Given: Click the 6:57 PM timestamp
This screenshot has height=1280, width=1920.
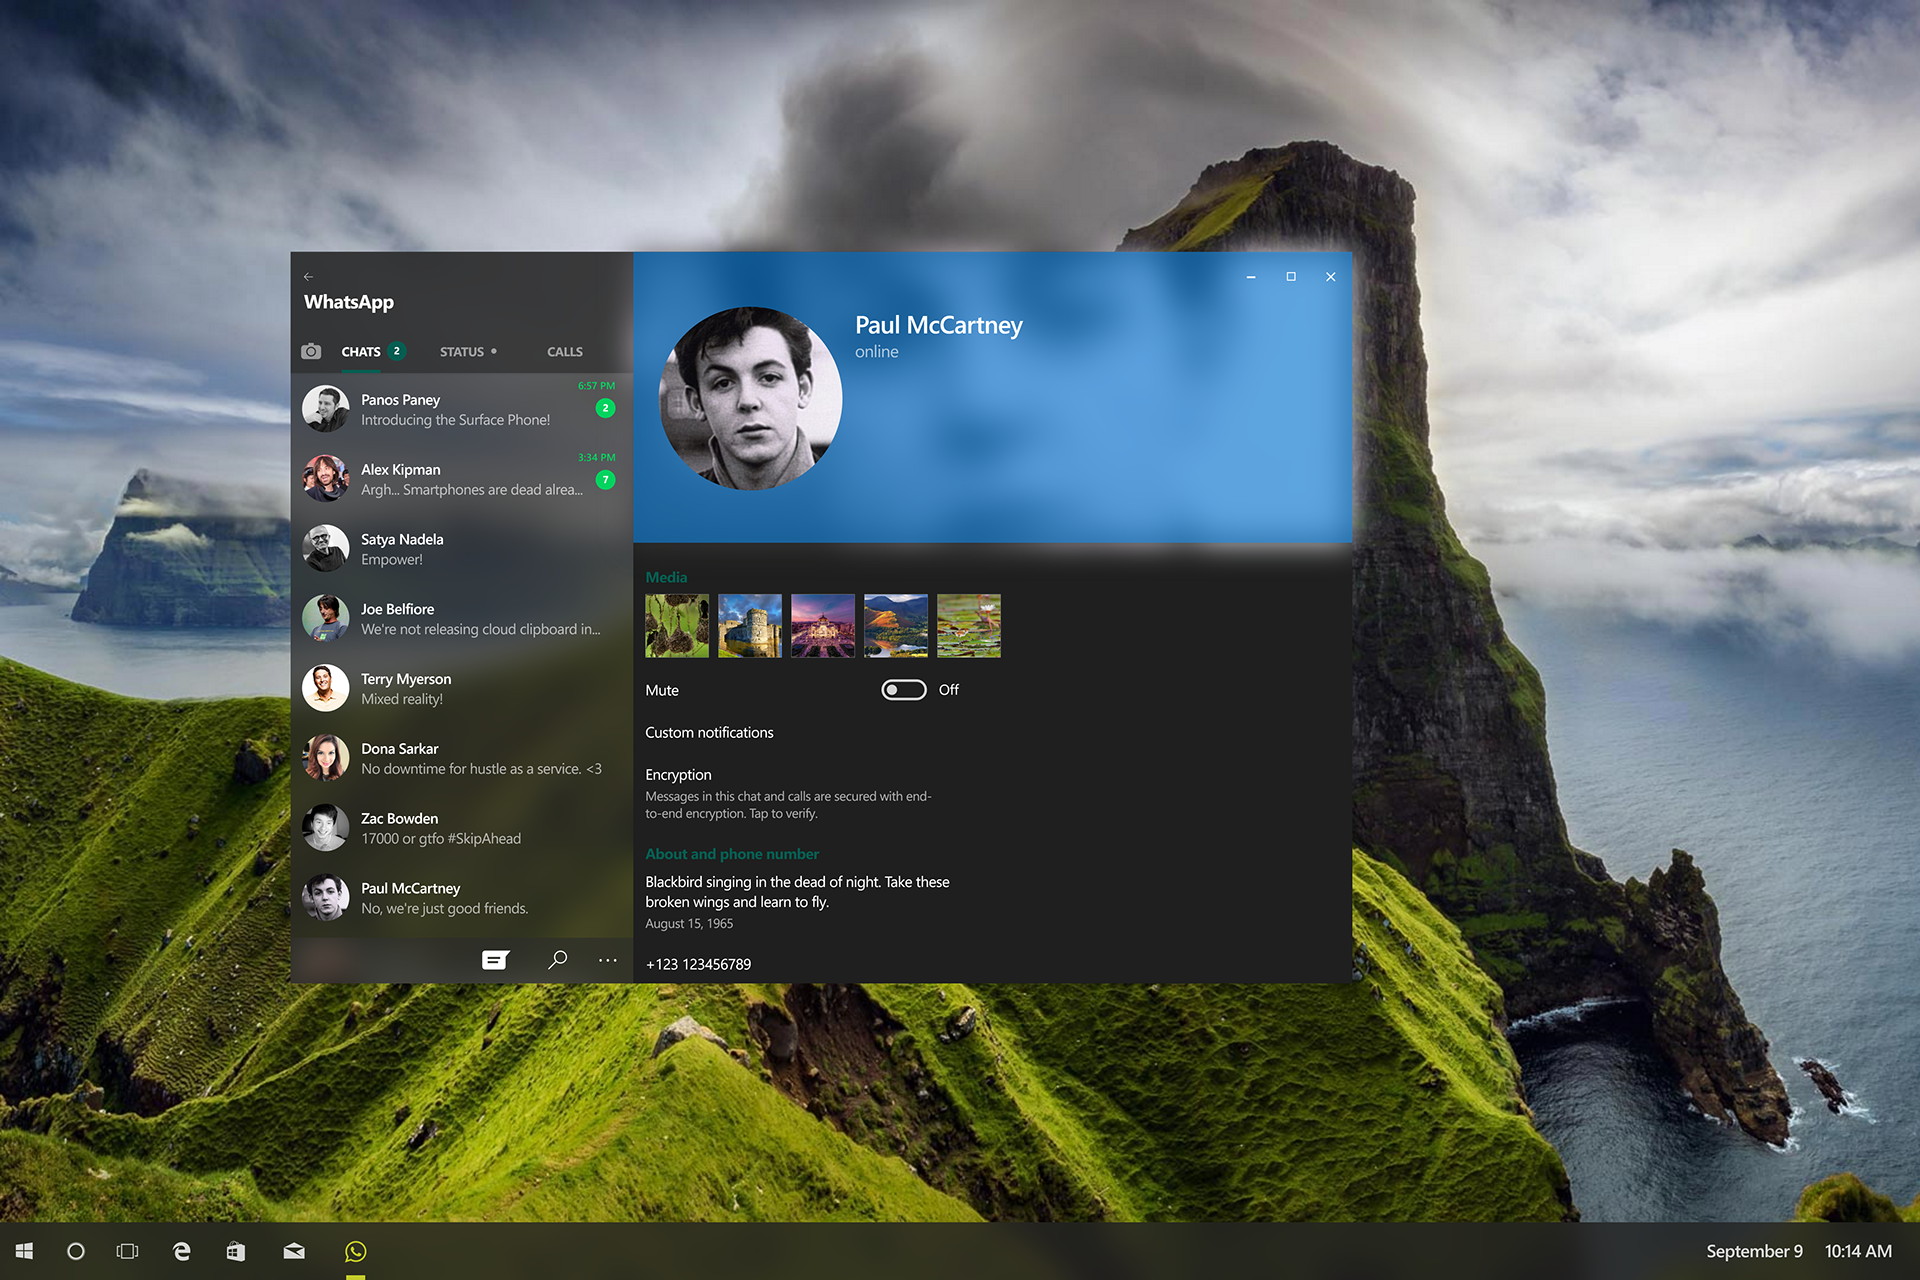Looking at the screenshot, I should pyautogui.click(x=596, y=386).
